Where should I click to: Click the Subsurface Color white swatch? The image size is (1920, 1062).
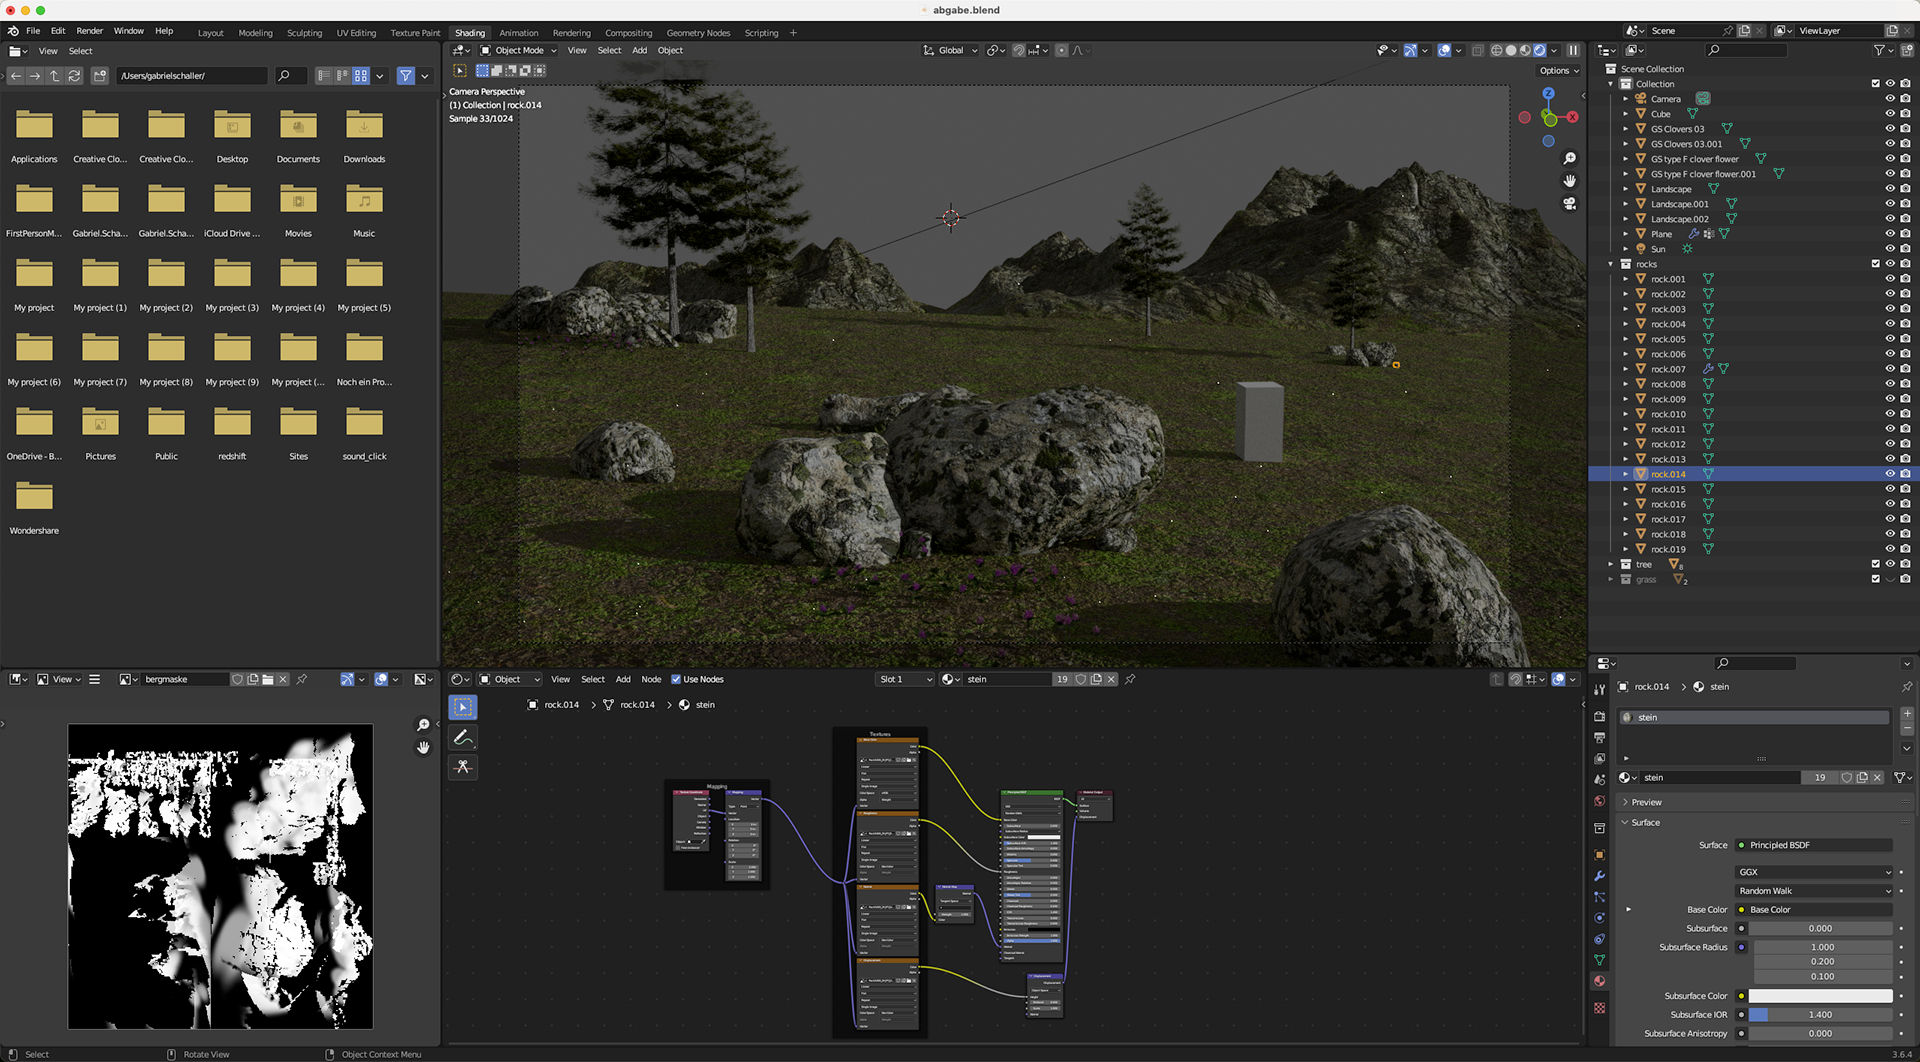pyautogui.click(x=1820, y=996)
